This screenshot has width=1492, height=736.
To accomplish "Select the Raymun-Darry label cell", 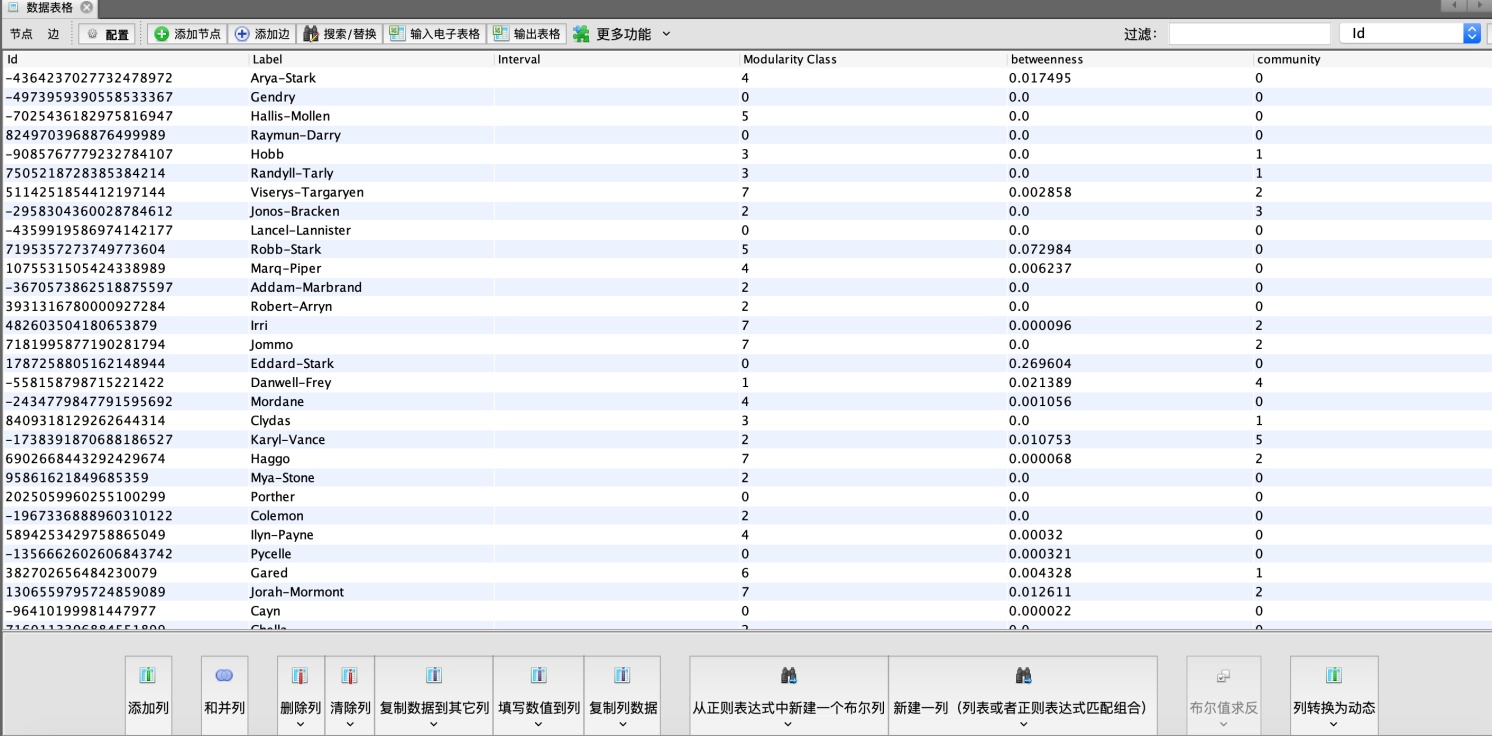I will (x=295, y=135).
